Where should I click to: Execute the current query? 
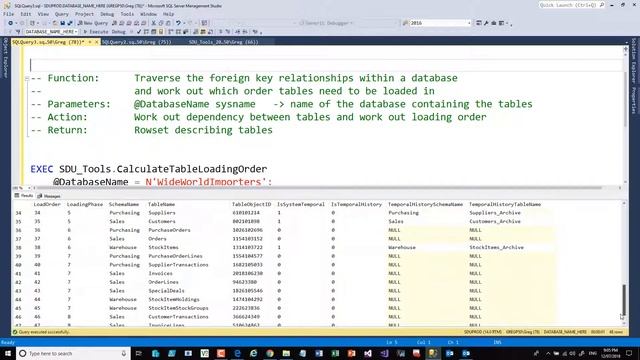click(96, 32)
